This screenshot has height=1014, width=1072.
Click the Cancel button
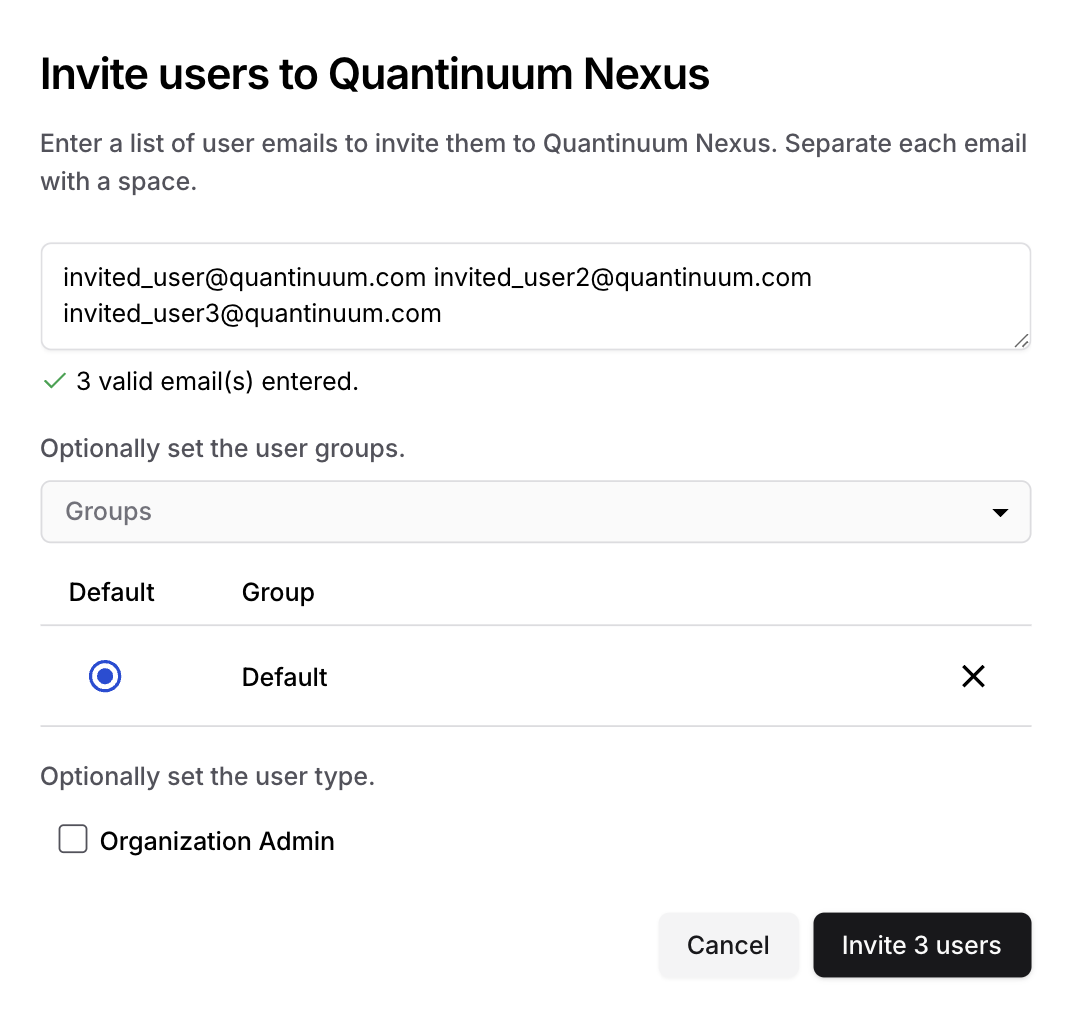click(728, 945)
